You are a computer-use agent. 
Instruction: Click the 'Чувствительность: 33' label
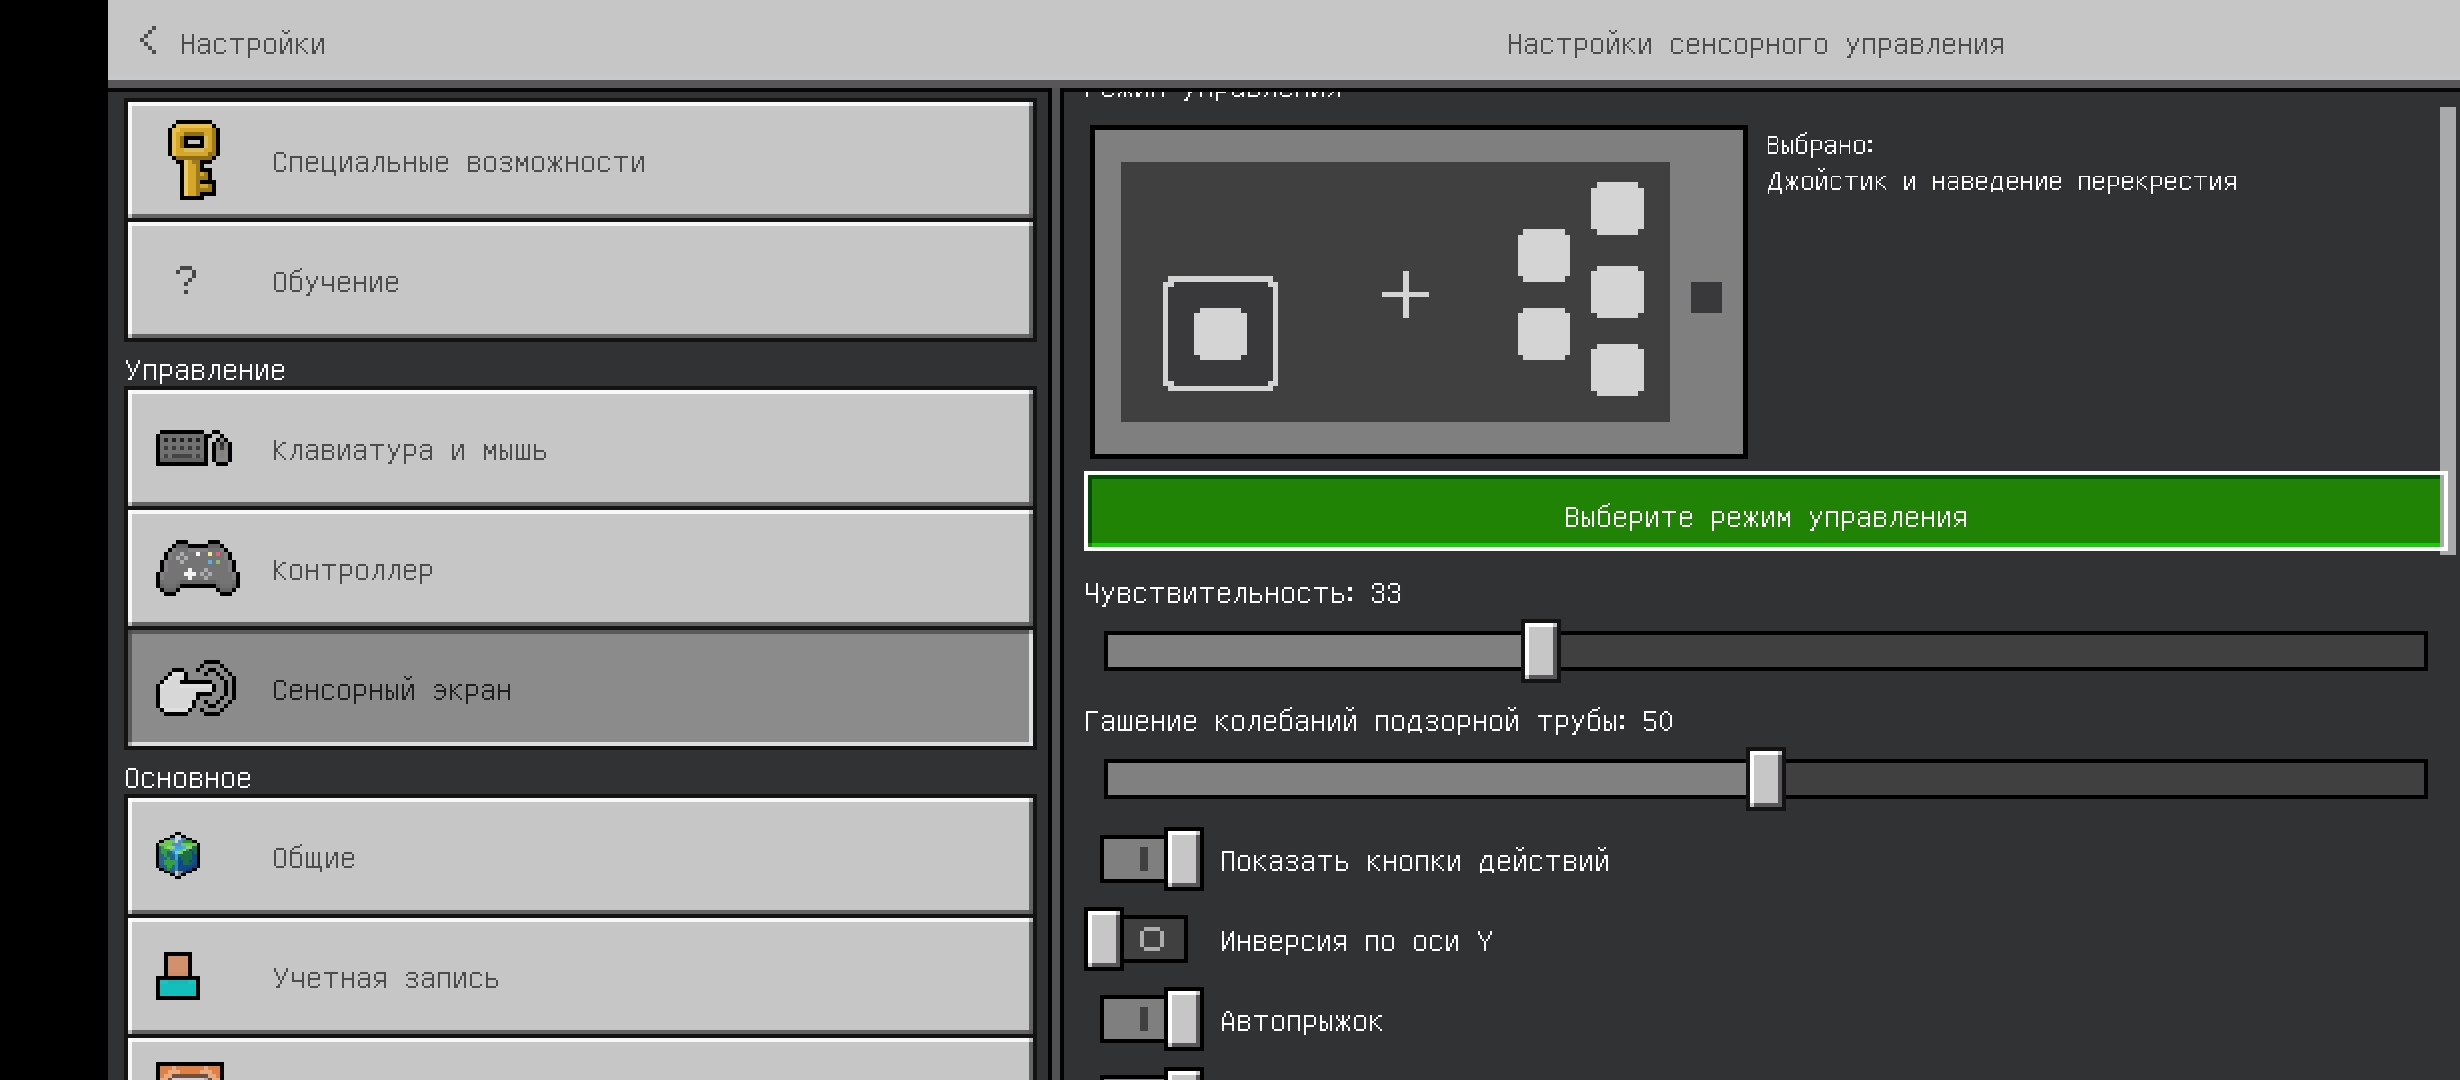tap(1243, 593)
